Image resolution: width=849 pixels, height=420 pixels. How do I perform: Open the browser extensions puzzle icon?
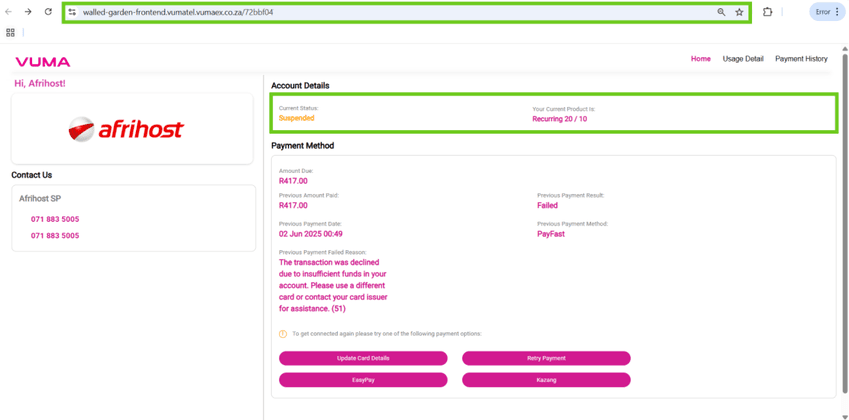[x=767, y=12]
